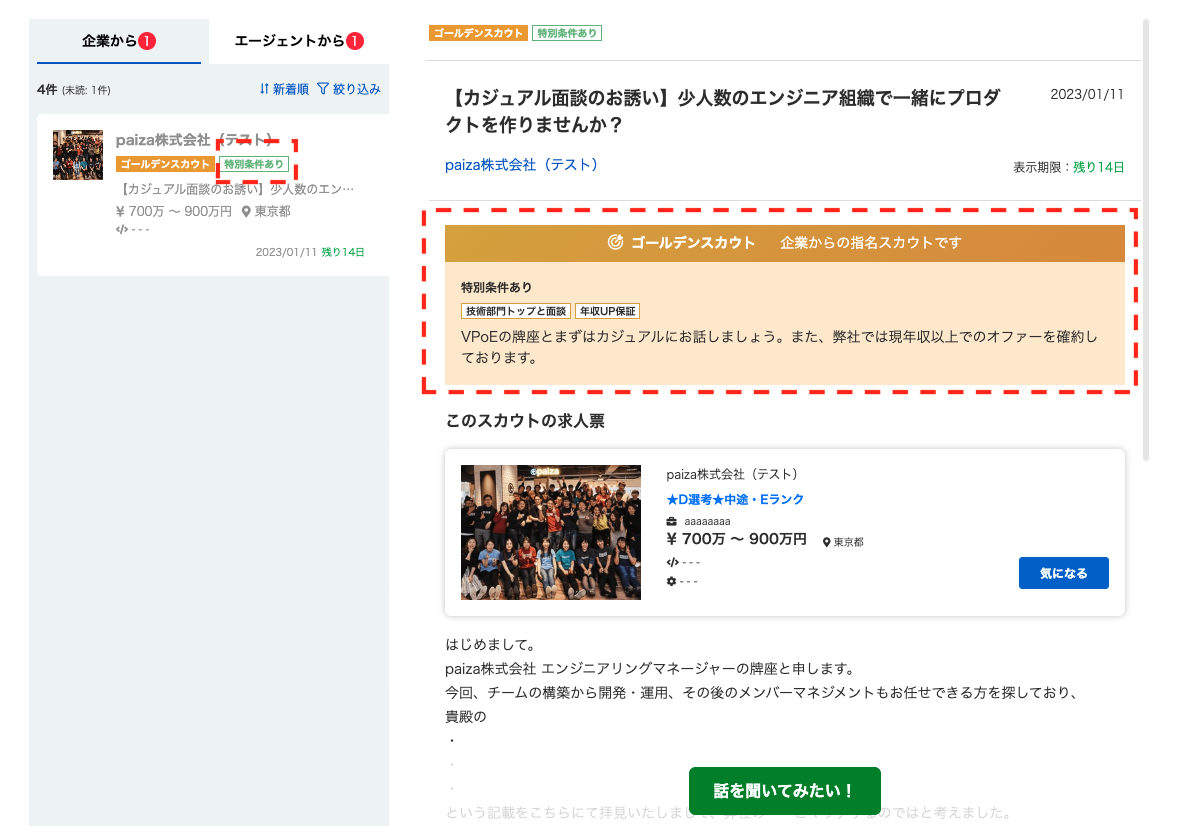The image size is (1179, 826).
Task: Open ★D選考★中途・Eランク job link
Action: [735, 500]
